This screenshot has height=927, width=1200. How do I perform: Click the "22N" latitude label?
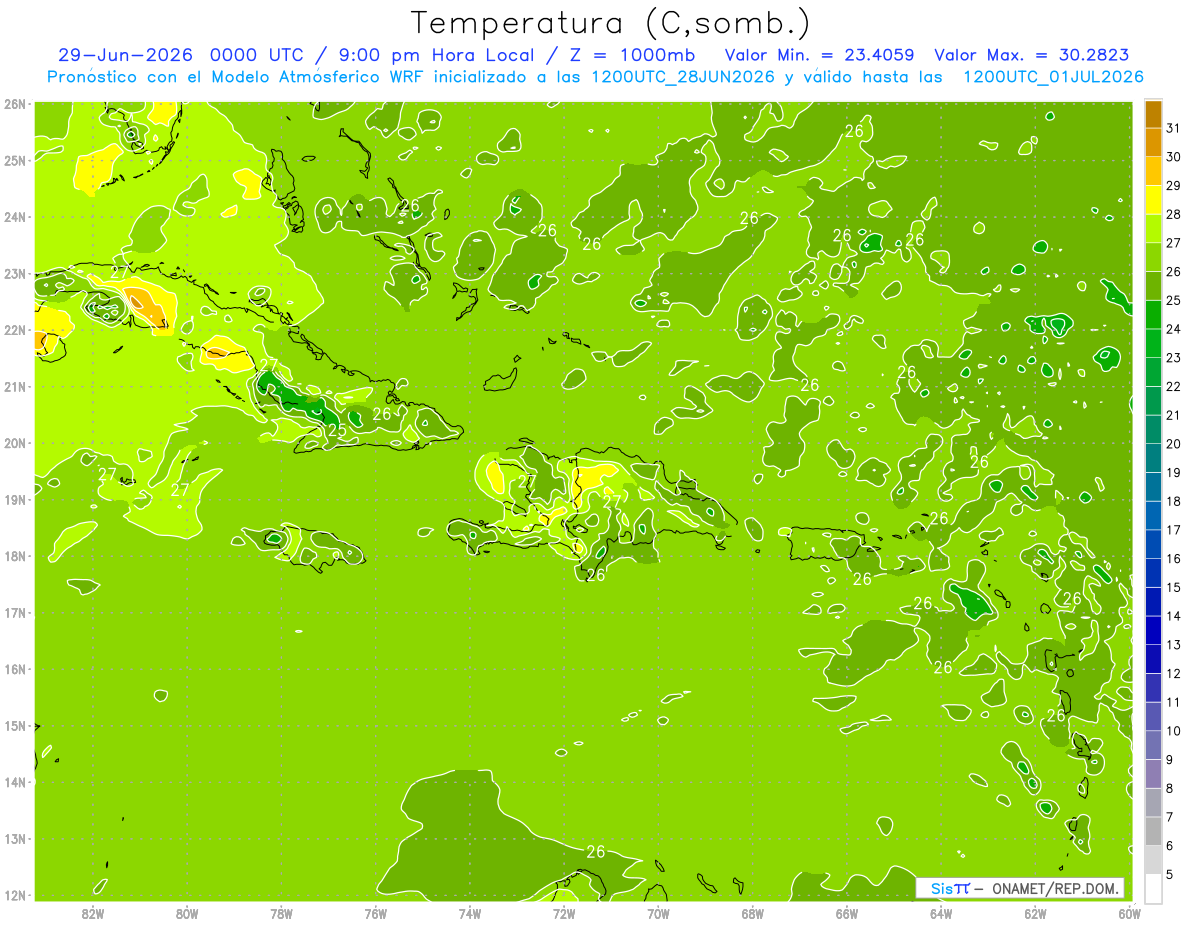pyautogui.click(x=16, y=330)
